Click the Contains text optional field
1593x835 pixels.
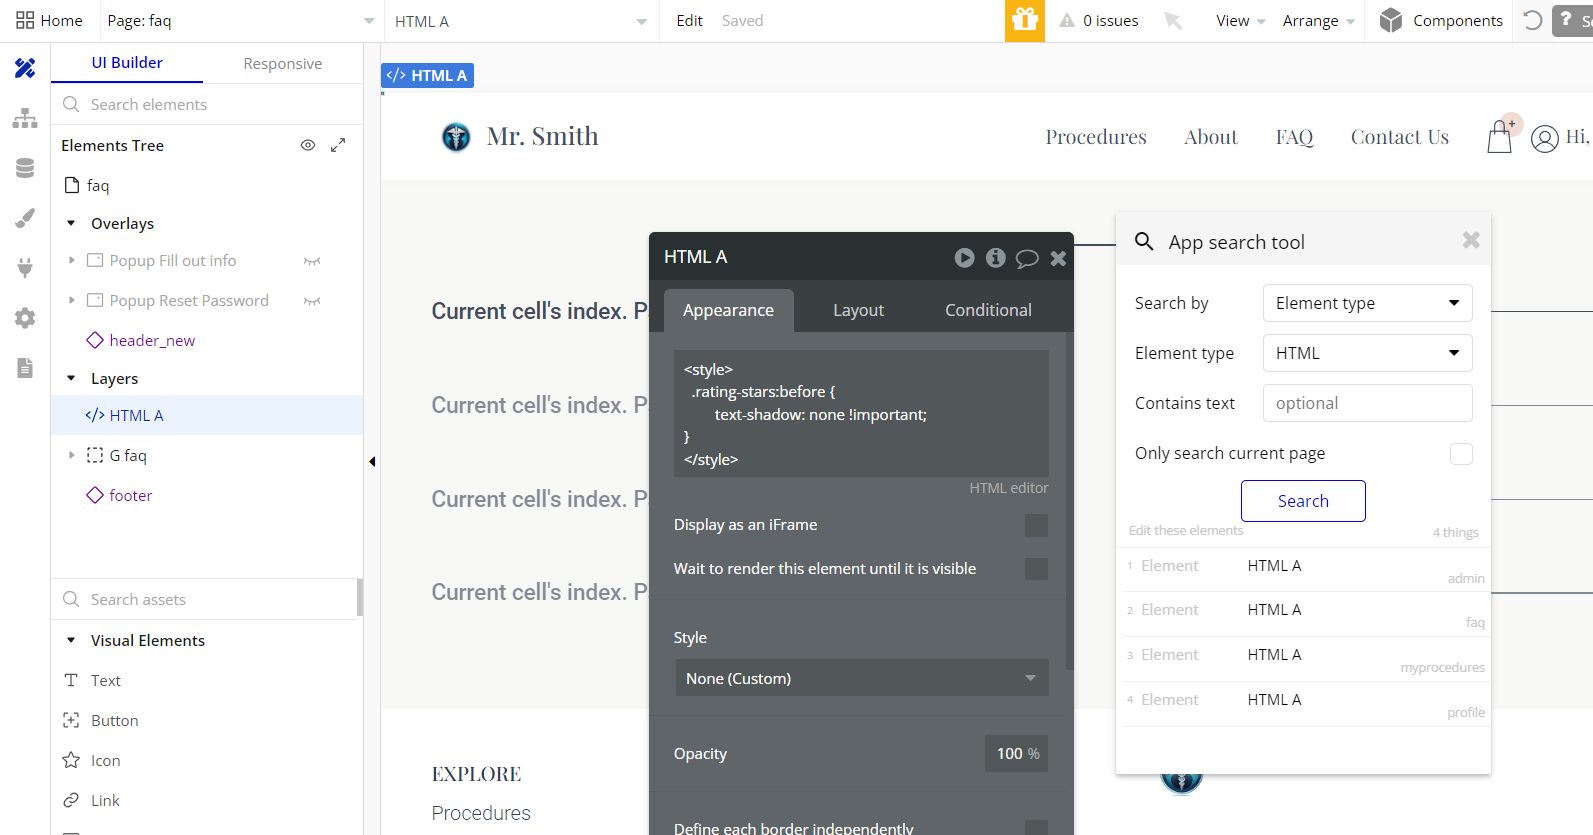[1367, 403]
